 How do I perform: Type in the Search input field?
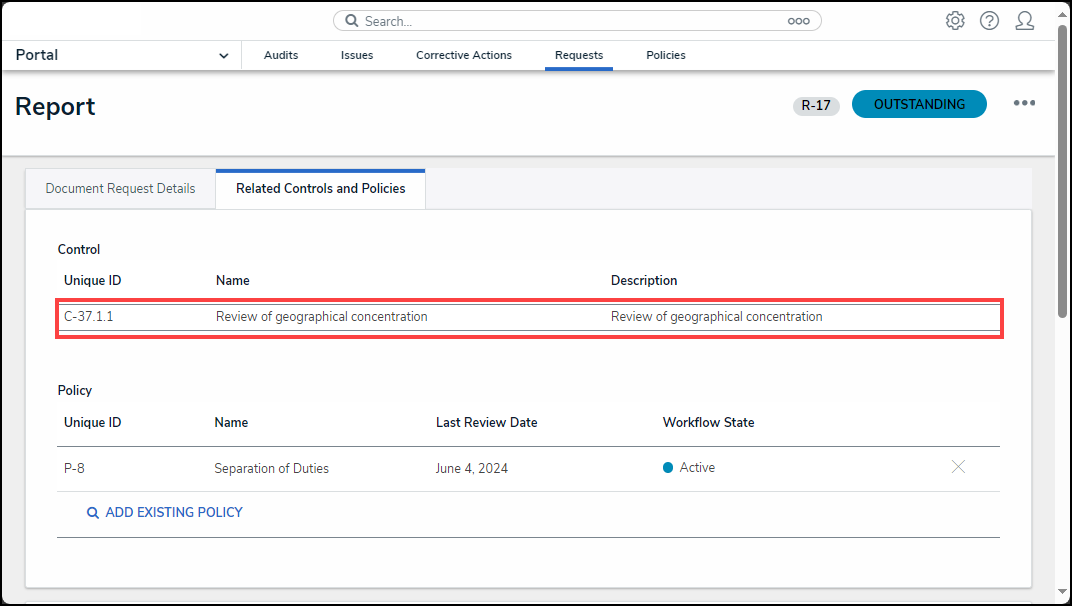coord(570,21)
